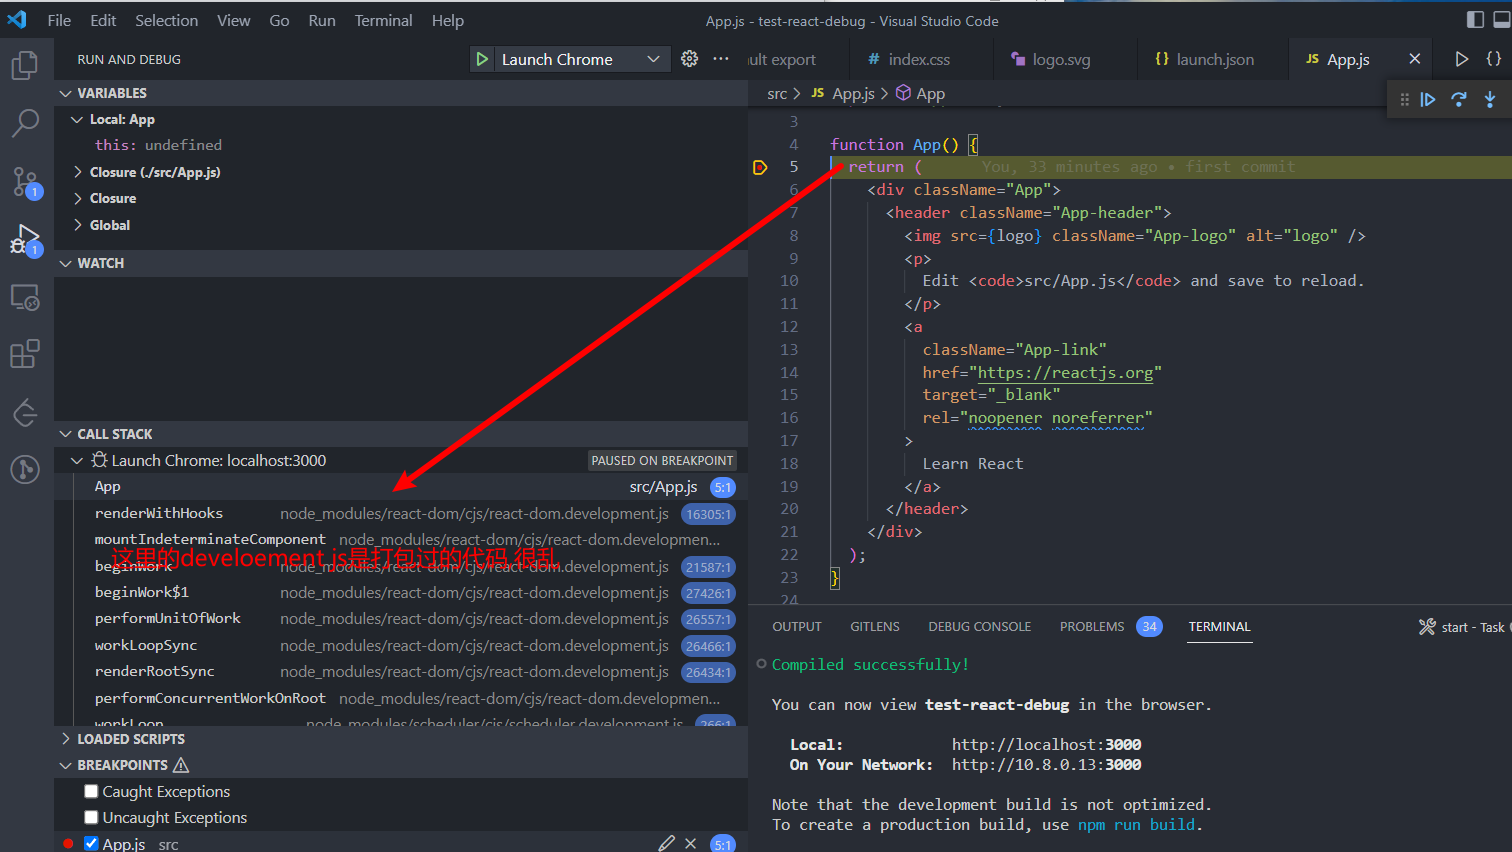Open Source Control view in activity bar
The height and width of the screenshot is (852, 1512).
[x=25, y=182]
